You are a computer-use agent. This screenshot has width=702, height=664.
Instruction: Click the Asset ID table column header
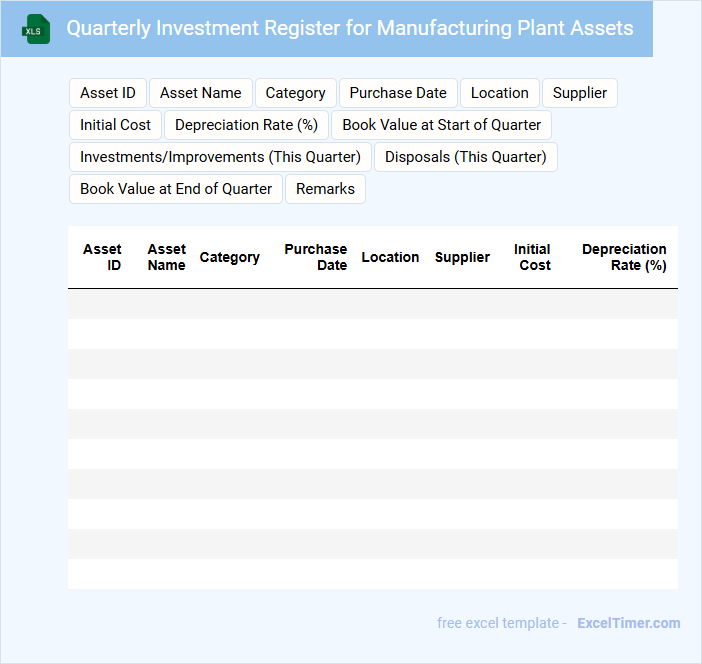point(103,257)
